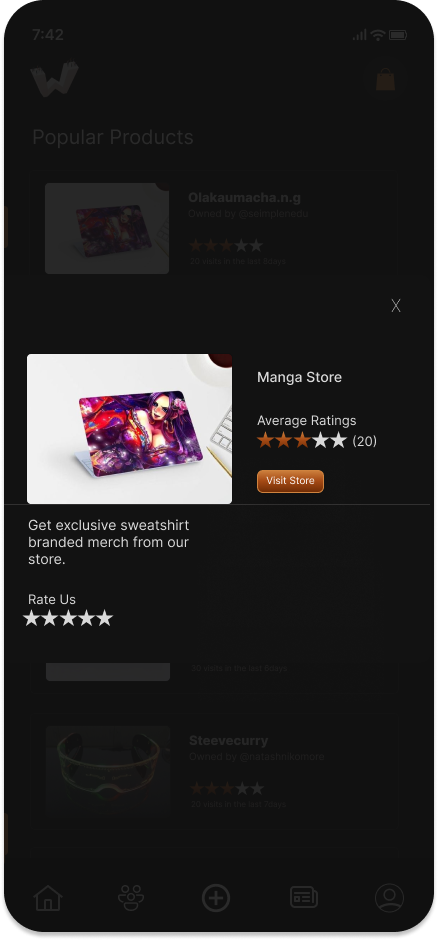The height and width of the screenshot is (940, 438).
Task: Open the community people icon tab
Action: [x=131, y=897]
